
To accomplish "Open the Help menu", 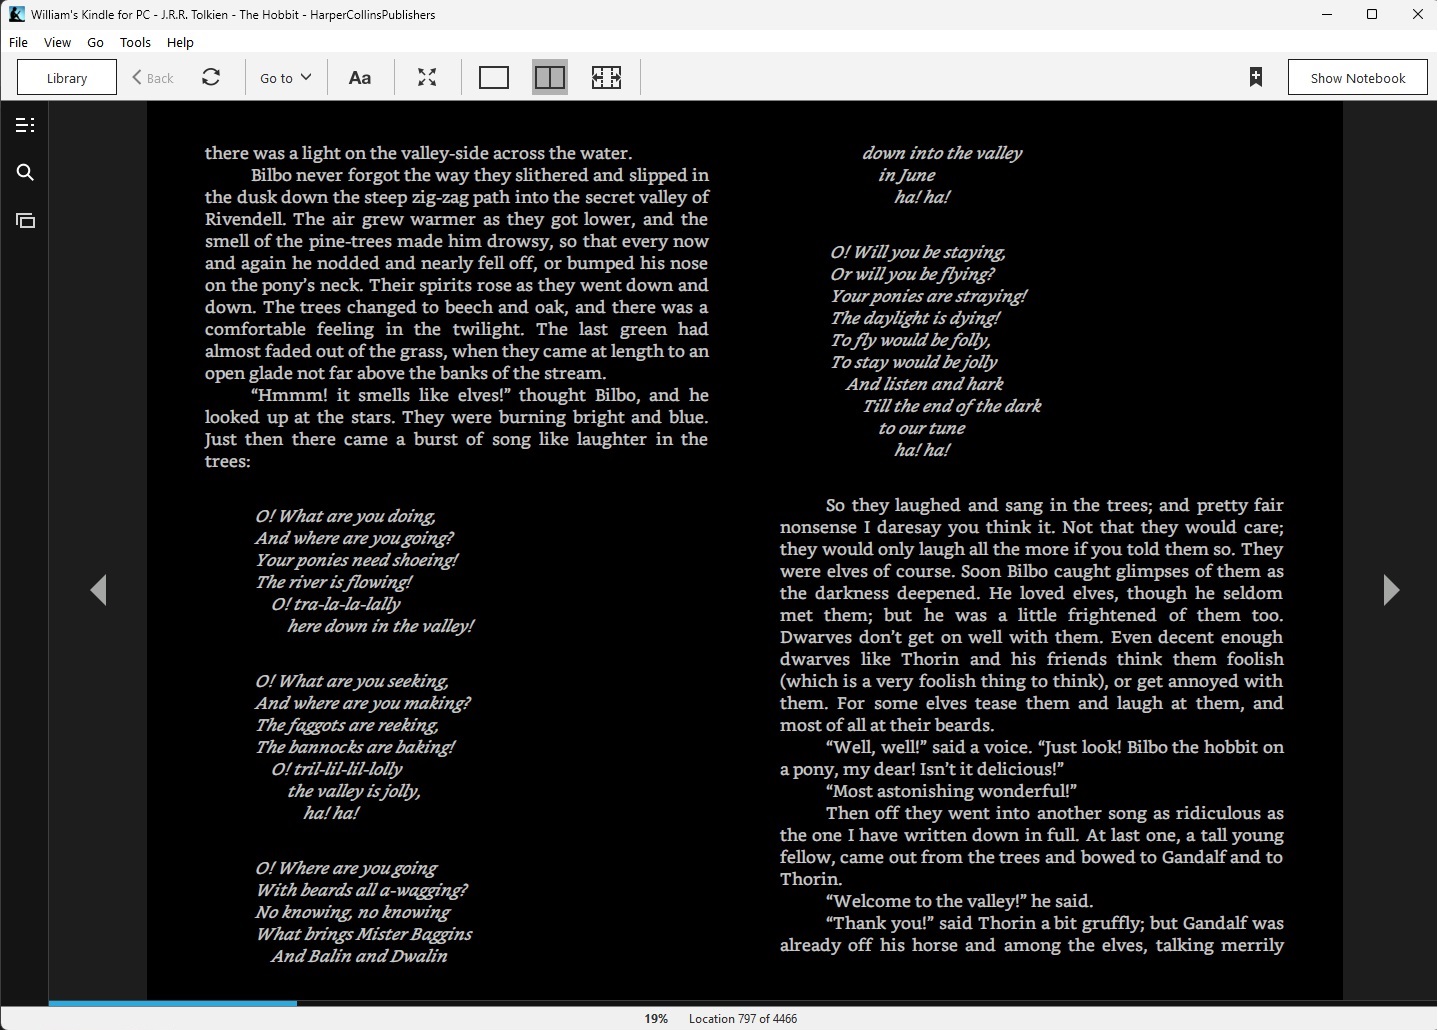I will (x=180, y=42).
